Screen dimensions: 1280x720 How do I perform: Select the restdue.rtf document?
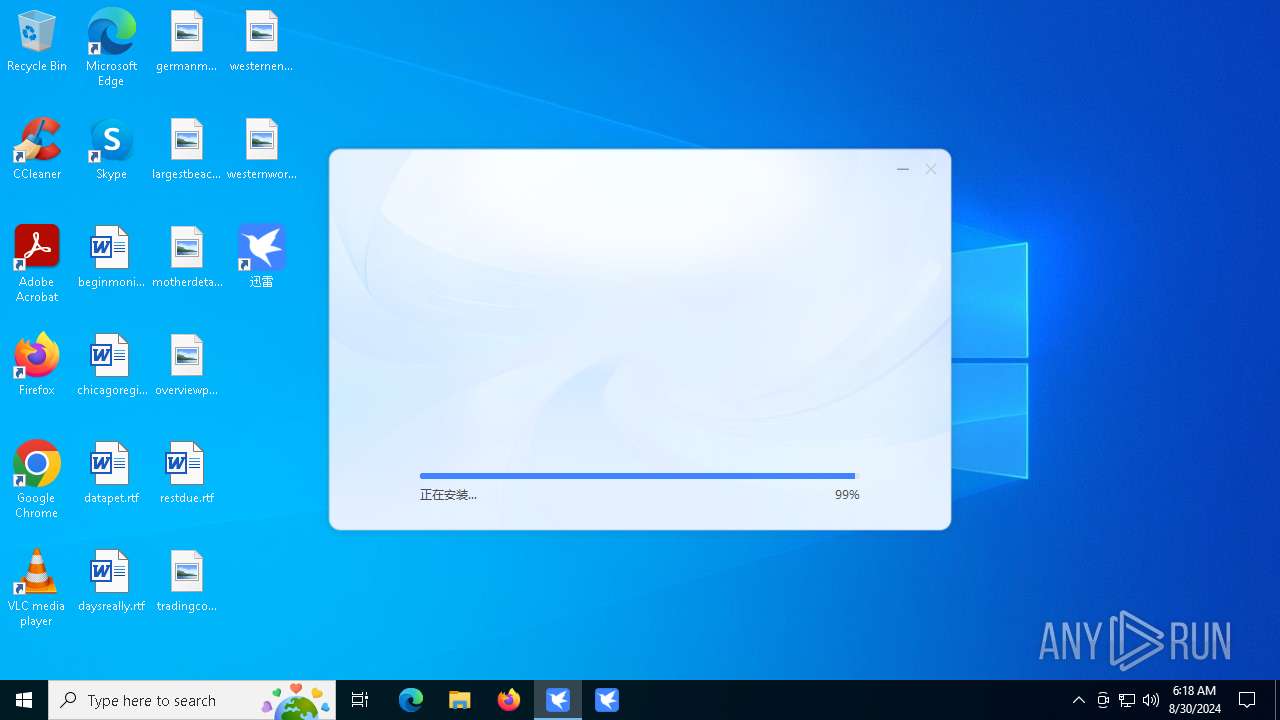tap(186, 474)
